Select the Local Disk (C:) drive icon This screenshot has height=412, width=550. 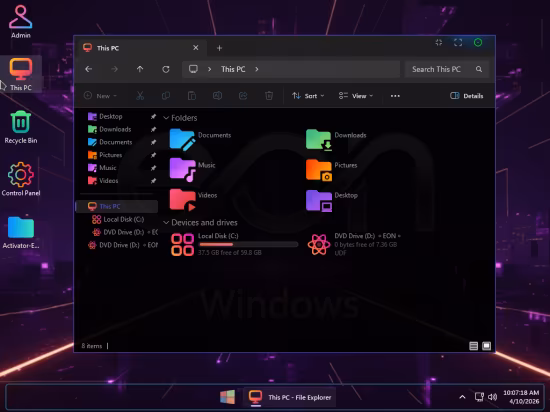(x=182, y=244)
